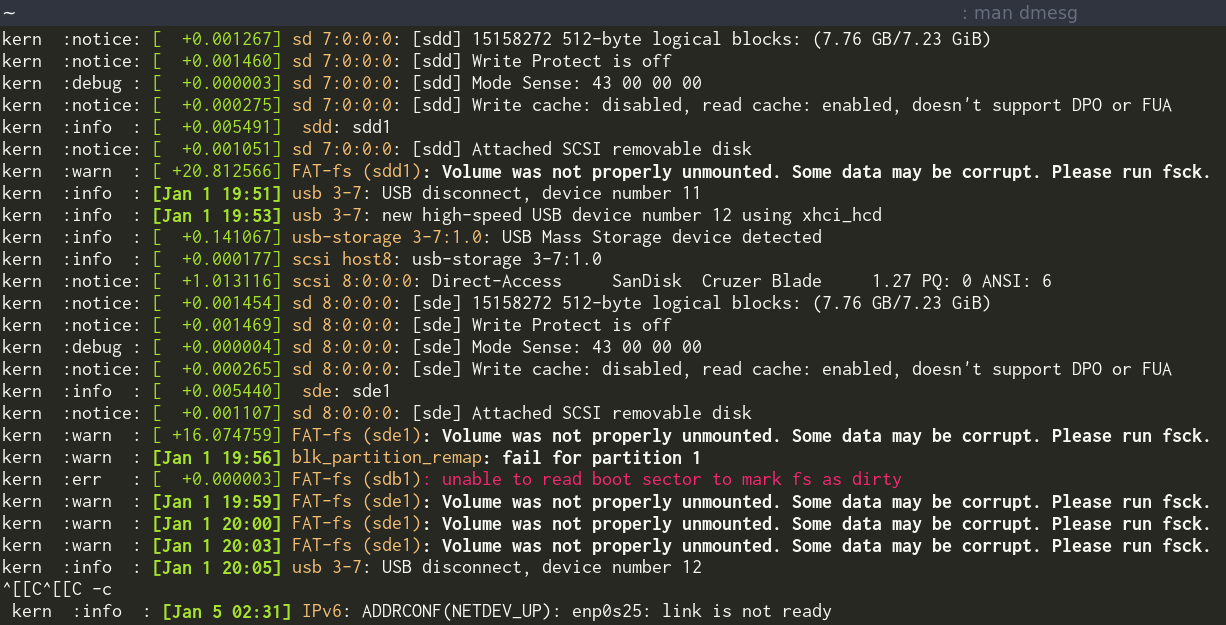This screenshot has height=625, width=1226.
Task: Click the tilde title in top bar
Action: 8,13
